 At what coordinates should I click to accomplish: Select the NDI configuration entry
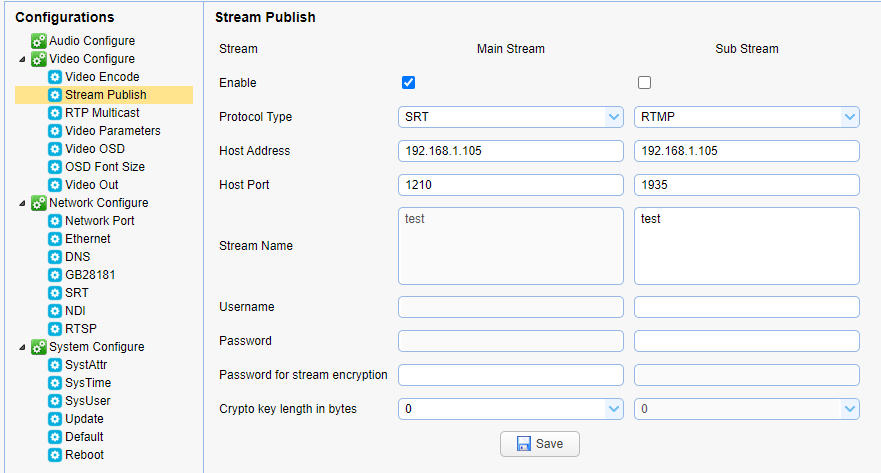click(75, 311)
